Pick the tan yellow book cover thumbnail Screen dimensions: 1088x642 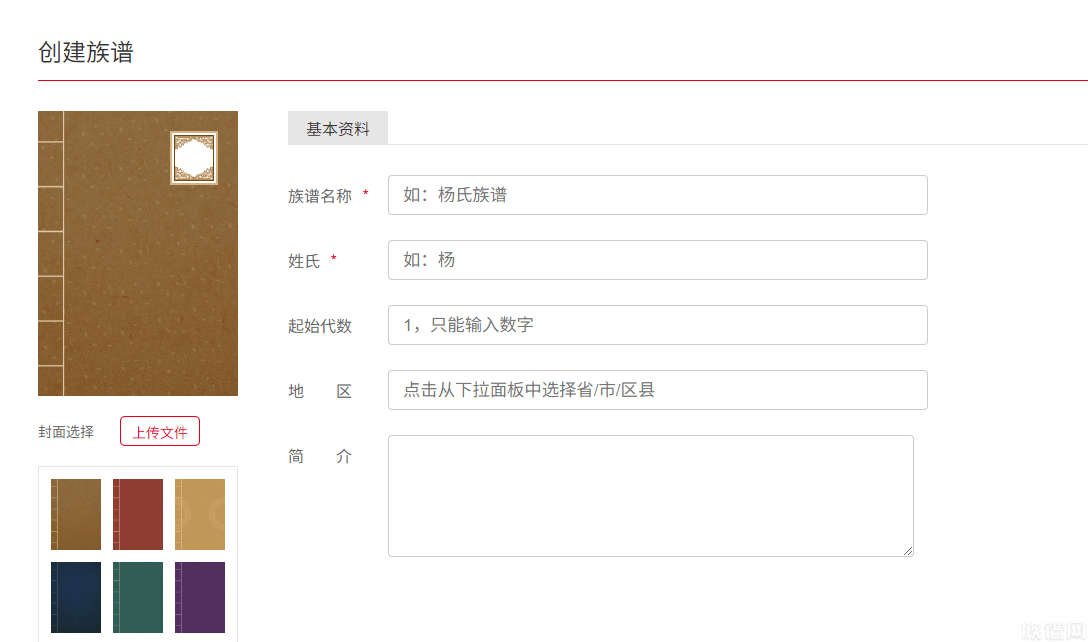[200, 514]
